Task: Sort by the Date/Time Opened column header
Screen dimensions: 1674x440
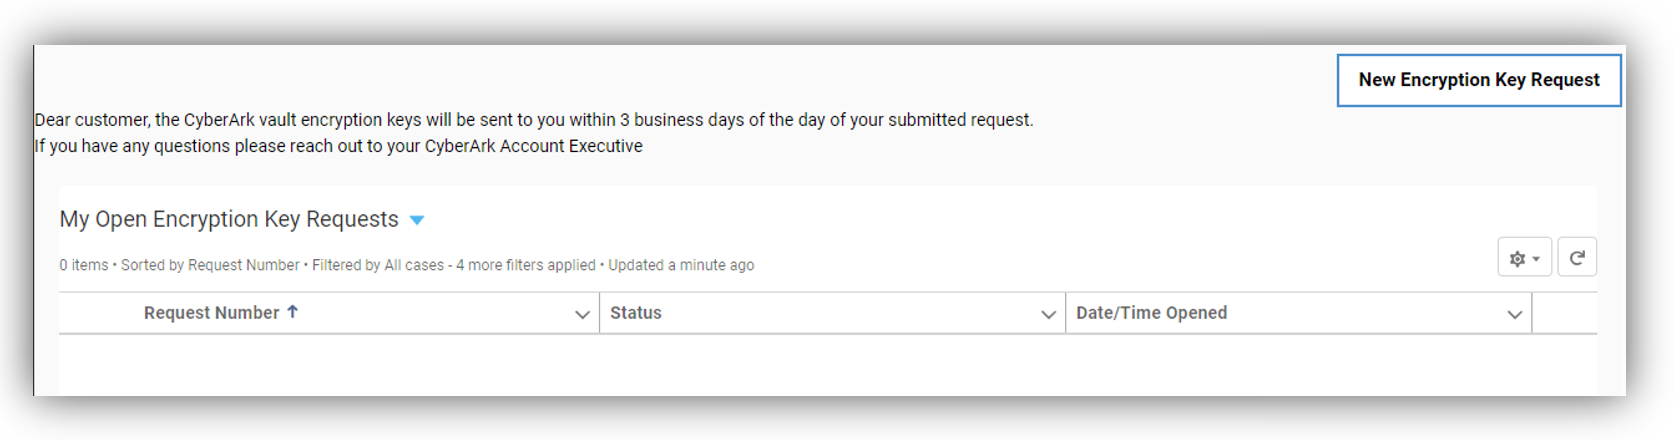Action: pyautogui.click(x=1151, y=313)
